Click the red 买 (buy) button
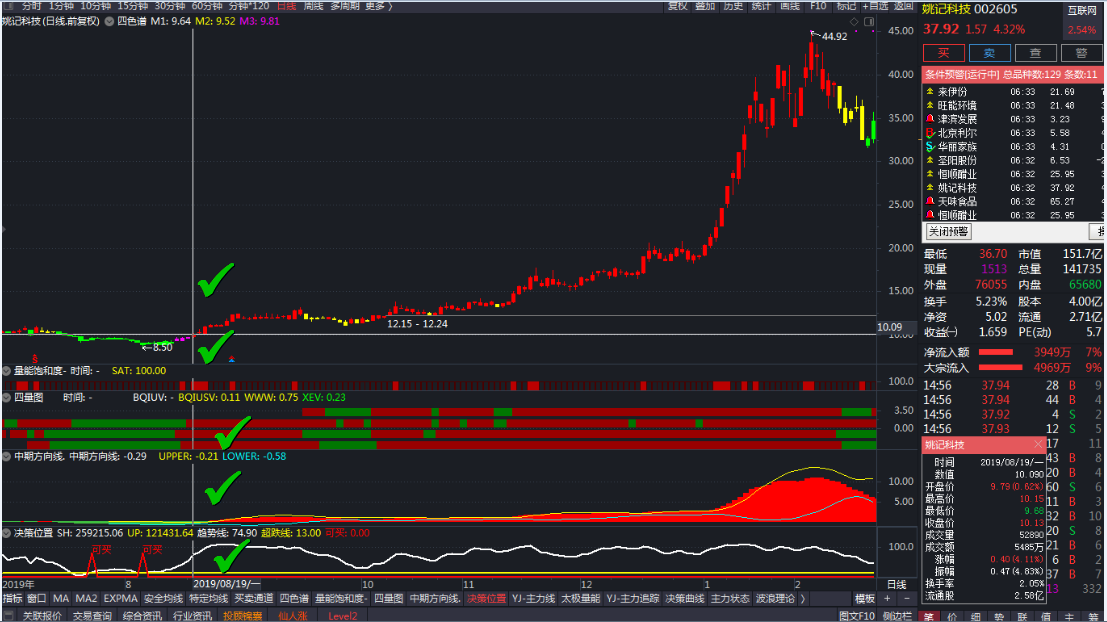1107x622 pixels. (942, 53)
